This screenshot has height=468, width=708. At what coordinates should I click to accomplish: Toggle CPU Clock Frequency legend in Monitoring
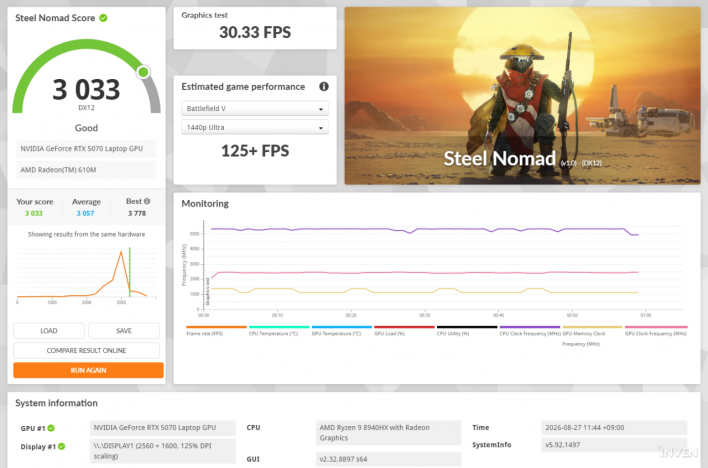coord(530,331)
